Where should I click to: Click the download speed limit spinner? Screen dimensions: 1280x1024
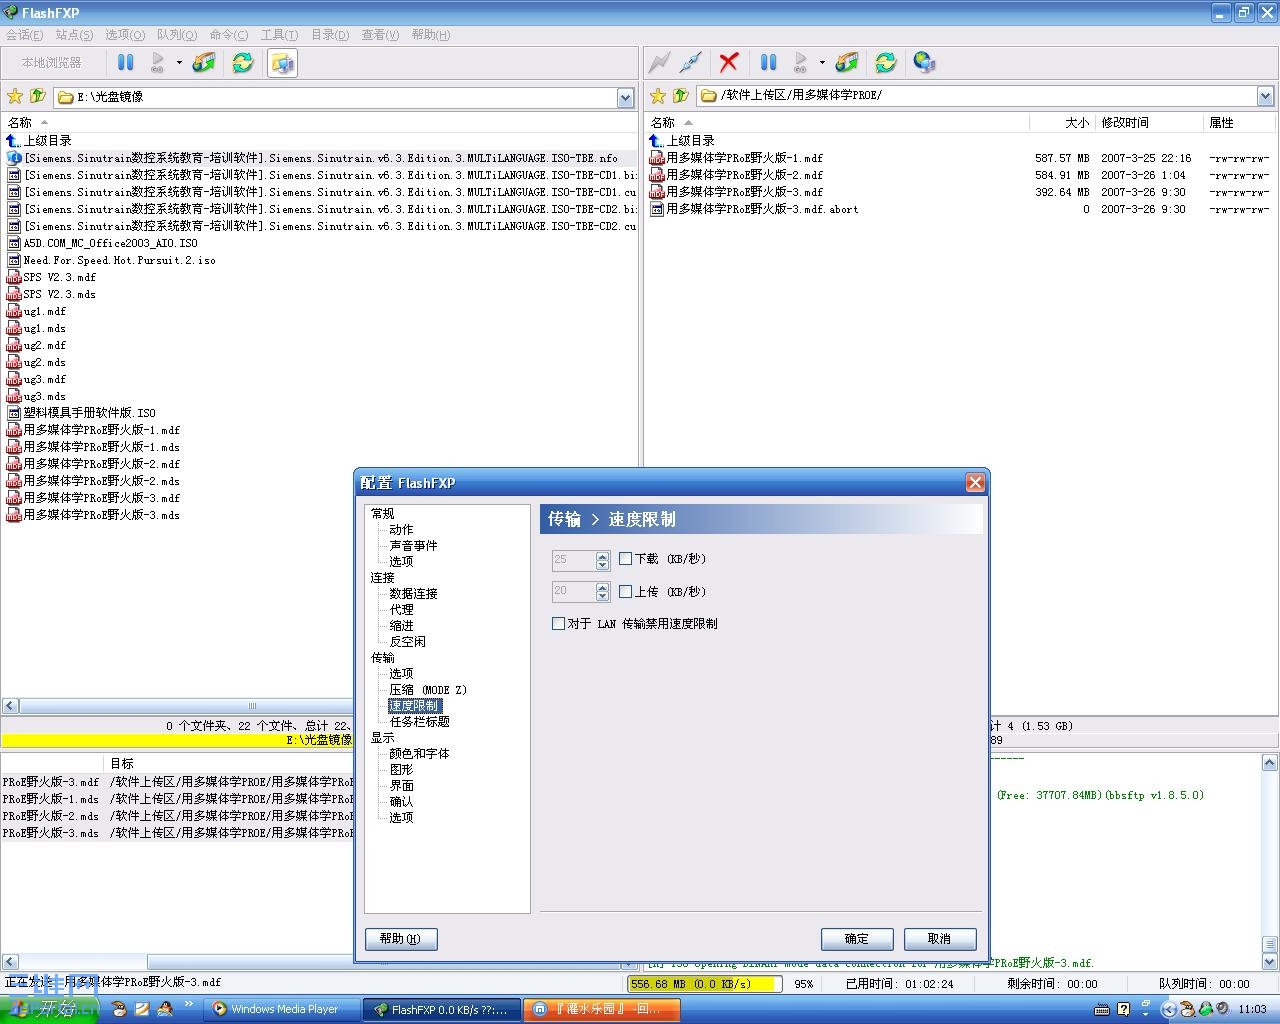(602, 560)
